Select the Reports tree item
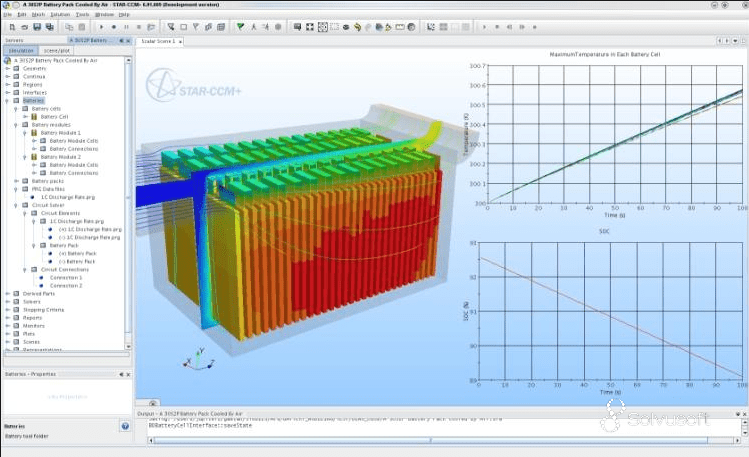This screenshot has width=749, height=457. 32,318
